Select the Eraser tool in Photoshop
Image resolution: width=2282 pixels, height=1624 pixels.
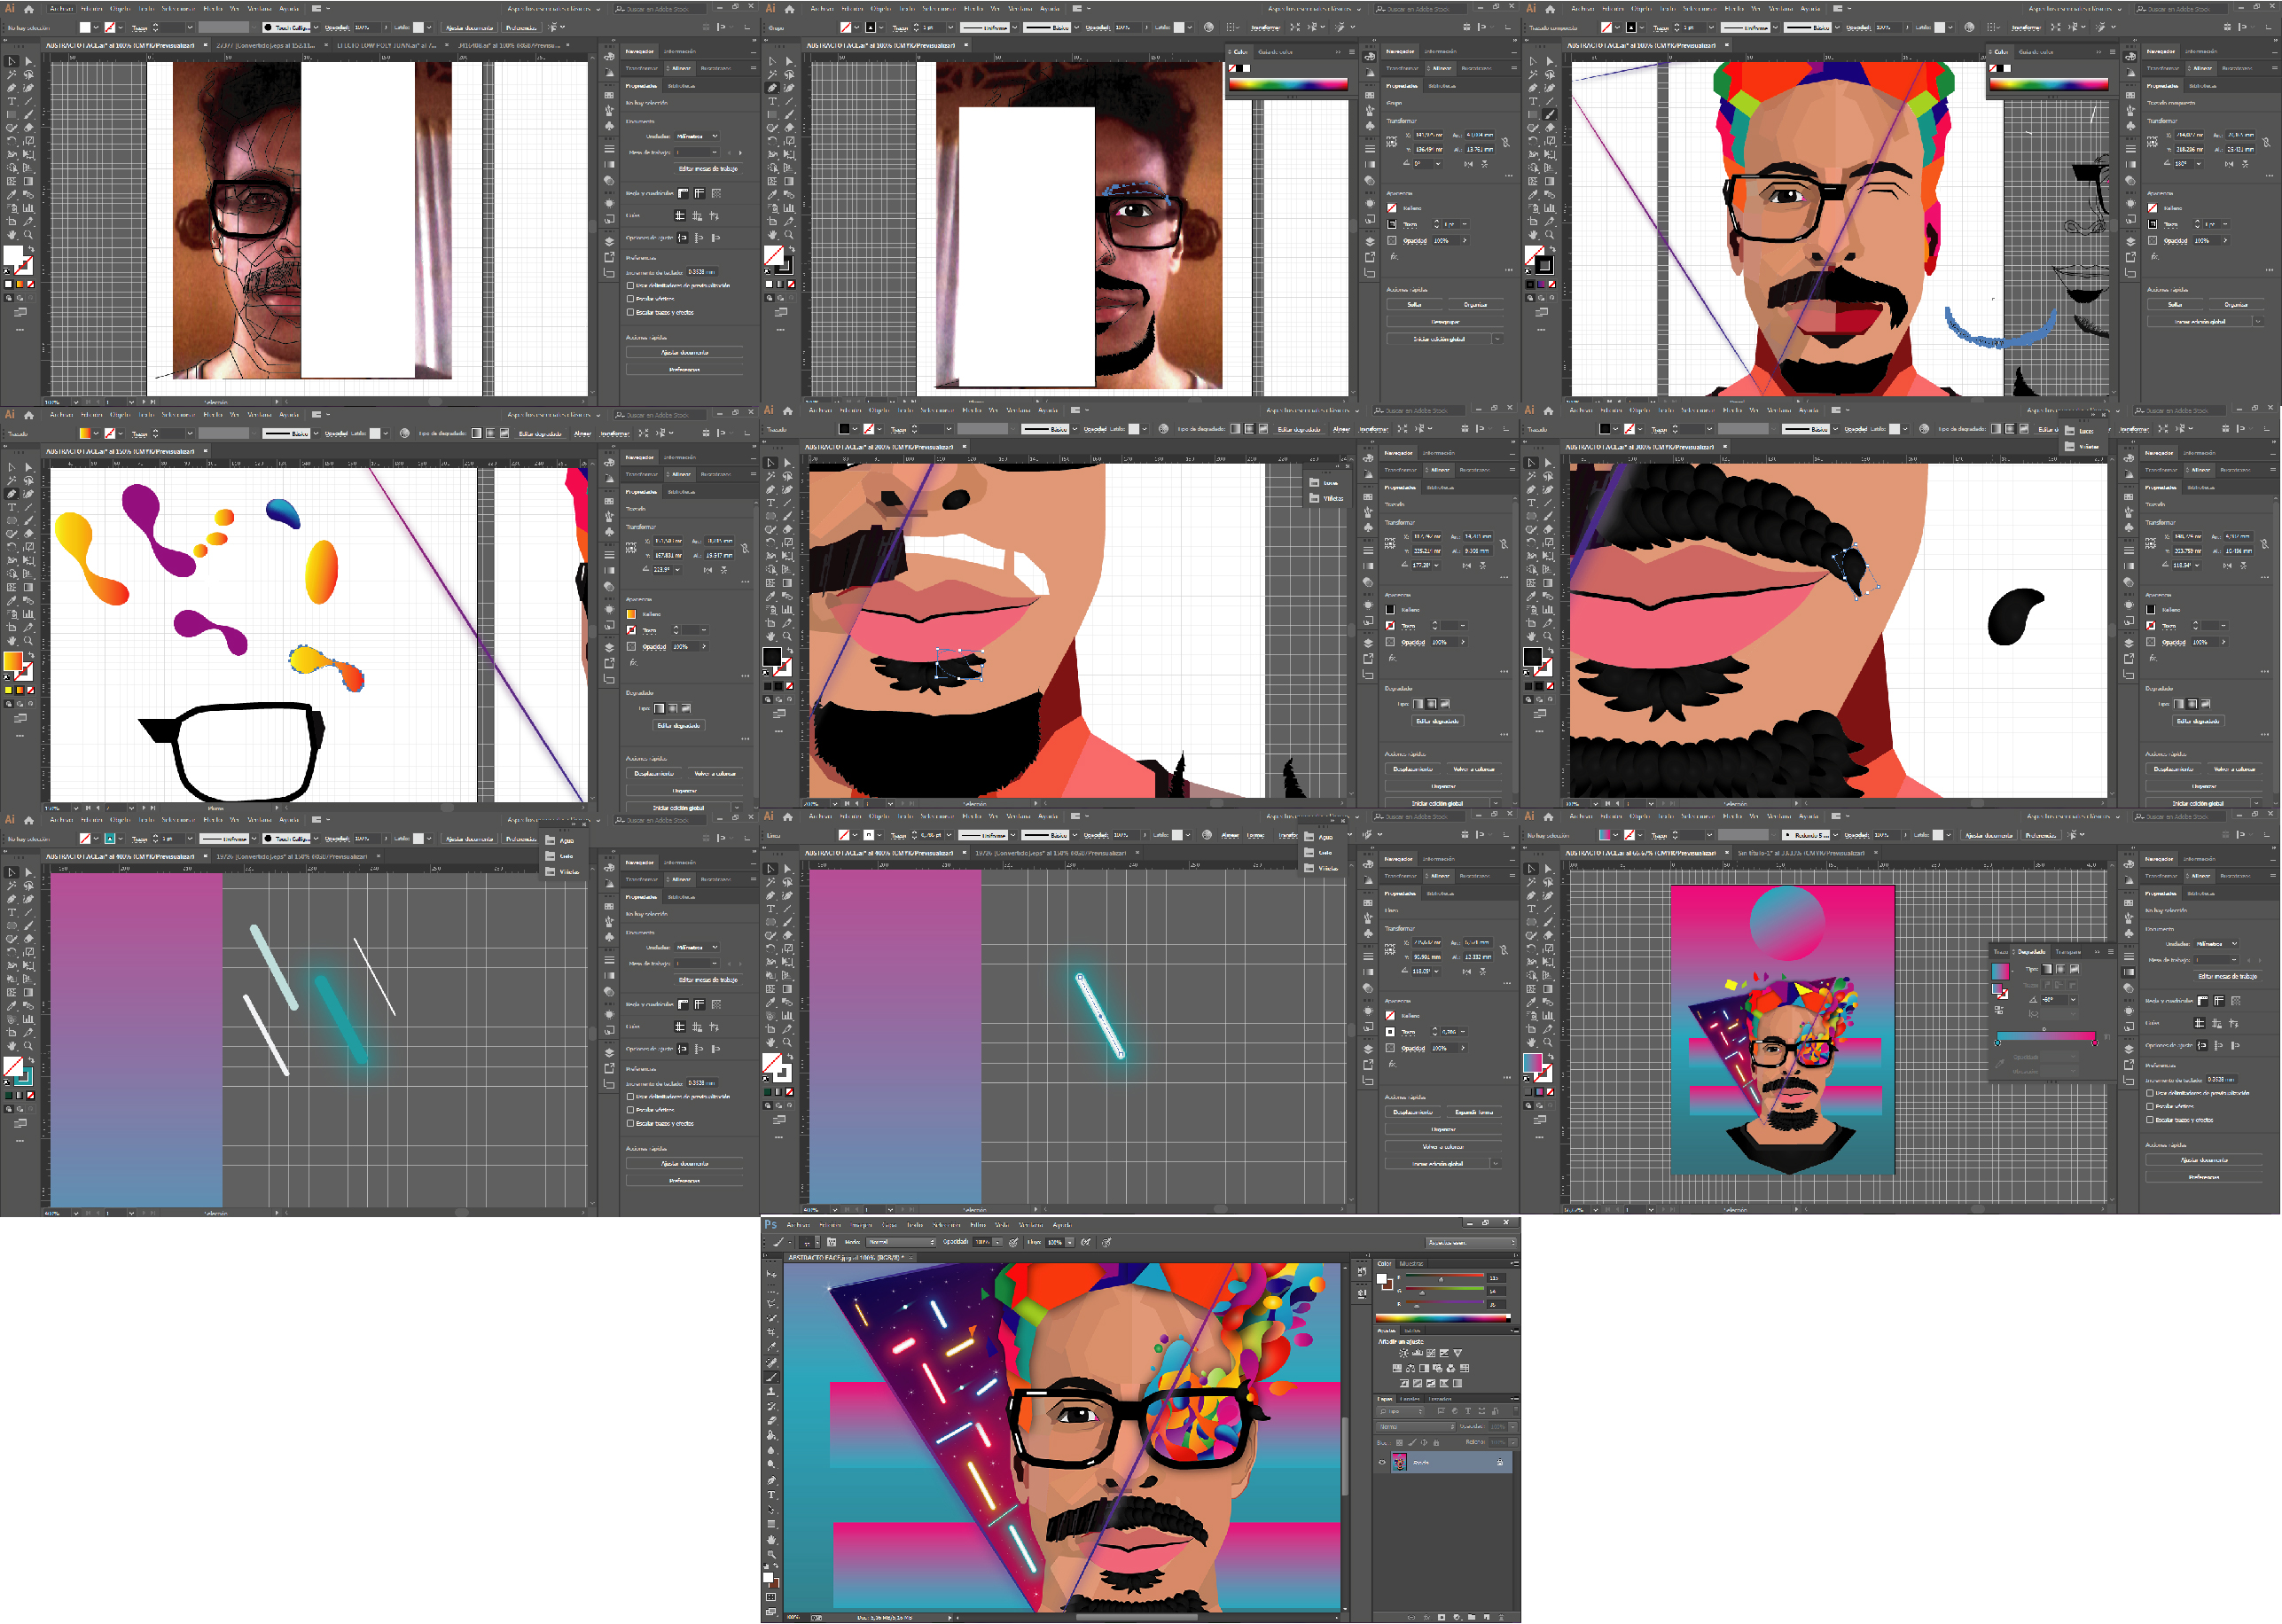[x=771, y=1421]
